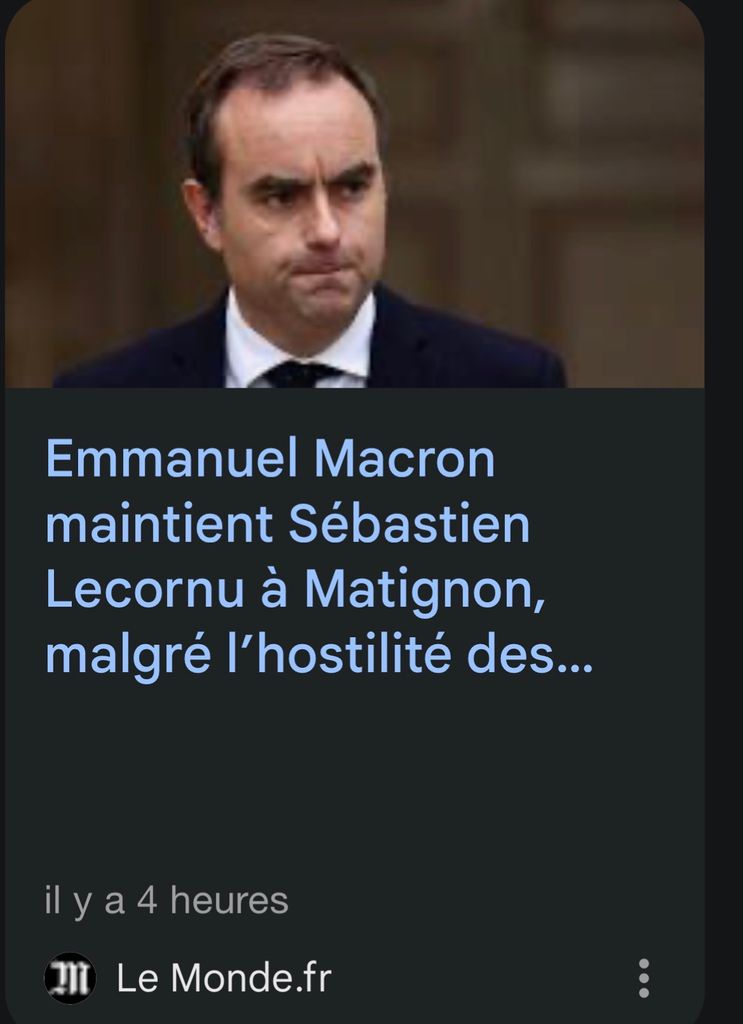The image size is (743, 1024).
Task: Click the word "Matignon," in the headline
Action: click(424, 591)
